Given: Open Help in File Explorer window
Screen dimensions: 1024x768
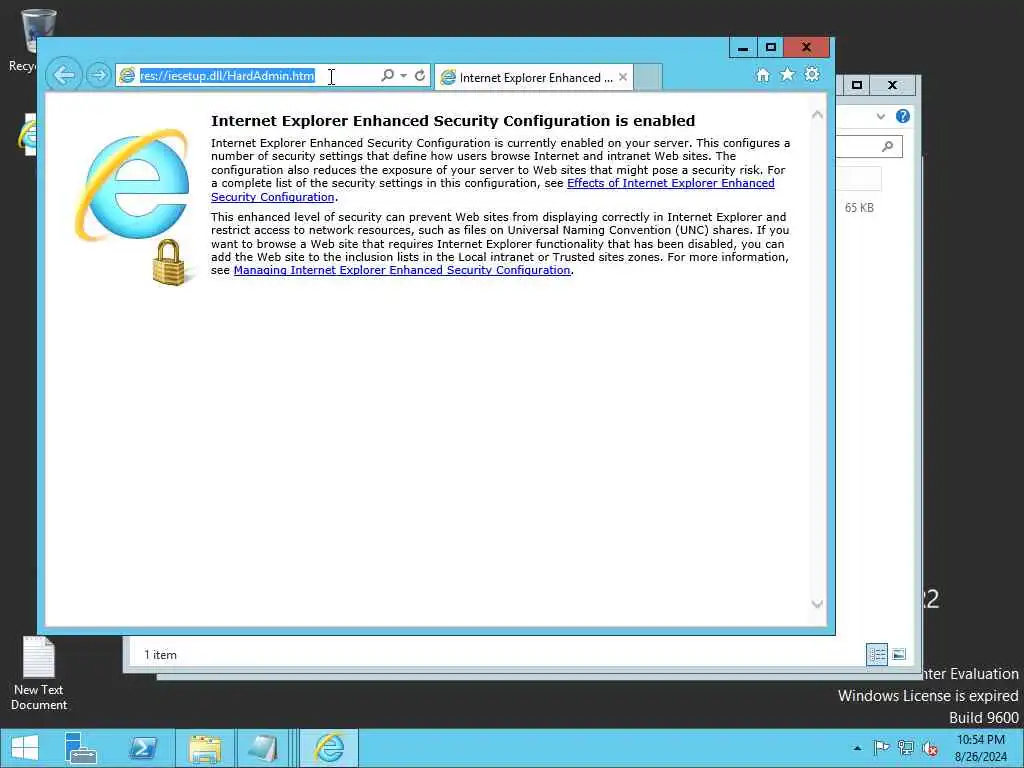Looking at the screenshot, I should coord(903,116).
